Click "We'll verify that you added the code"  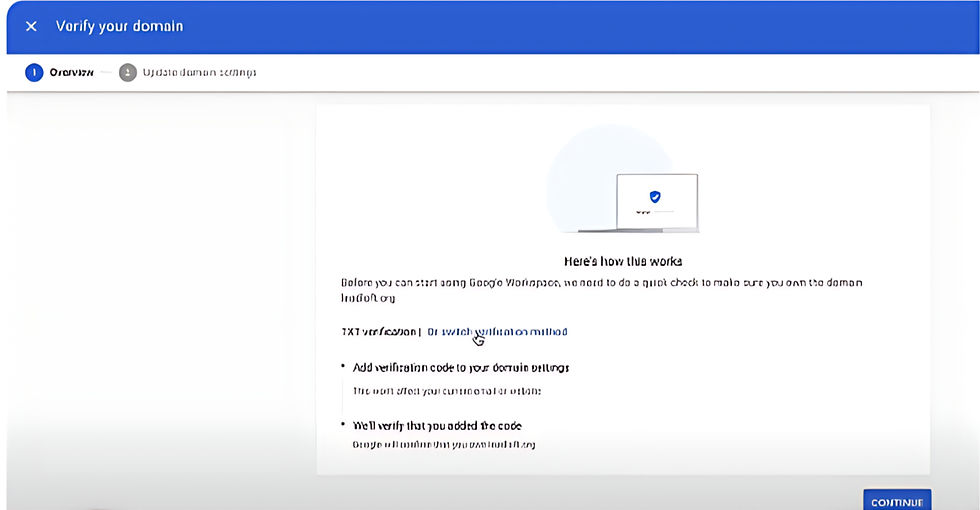(437, 426)
